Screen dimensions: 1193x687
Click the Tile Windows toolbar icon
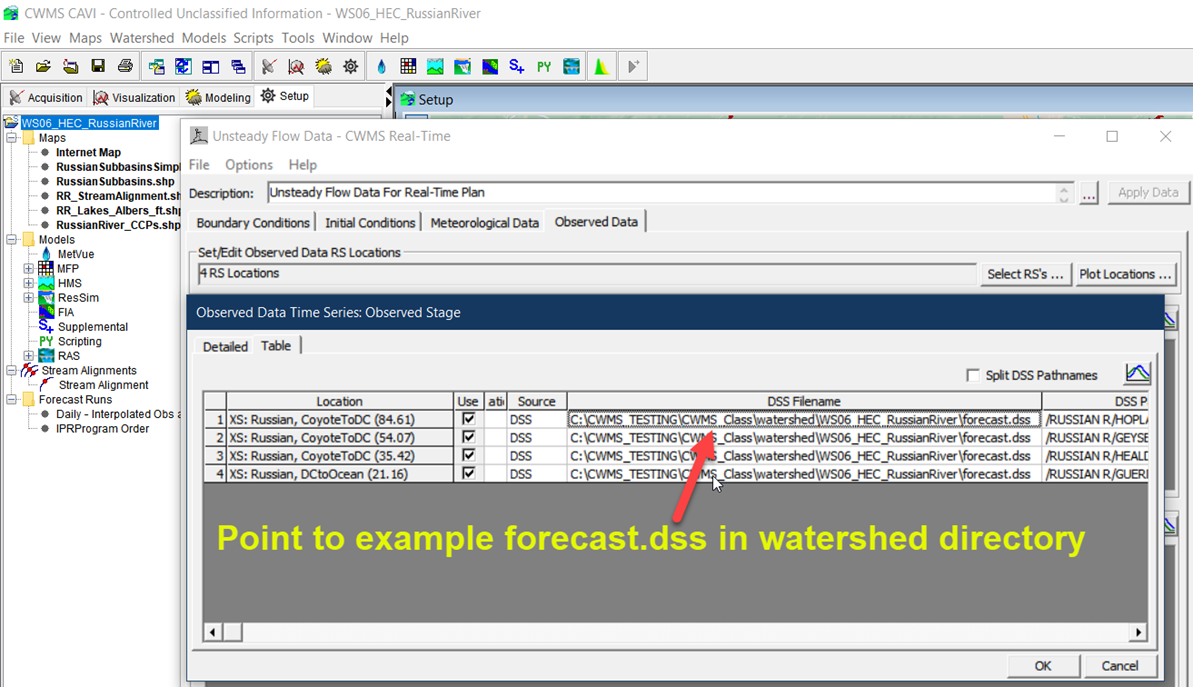tap(211, 67)
